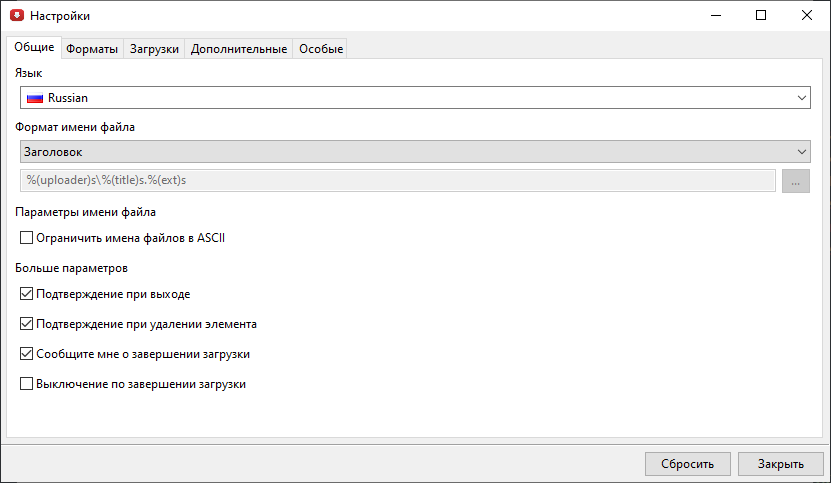Click the Закрыть button
The image size is (831, 483).
[780, 464]
